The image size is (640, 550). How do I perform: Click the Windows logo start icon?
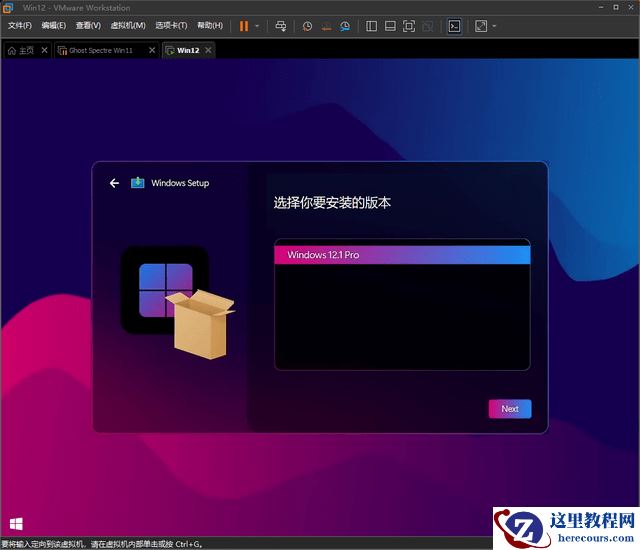16,524
